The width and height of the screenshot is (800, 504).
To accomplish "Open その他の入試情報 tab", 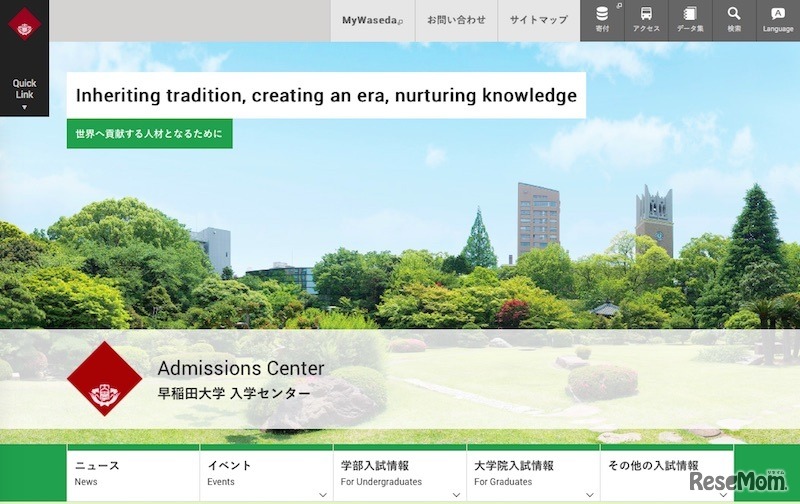I will coord(667,473).
